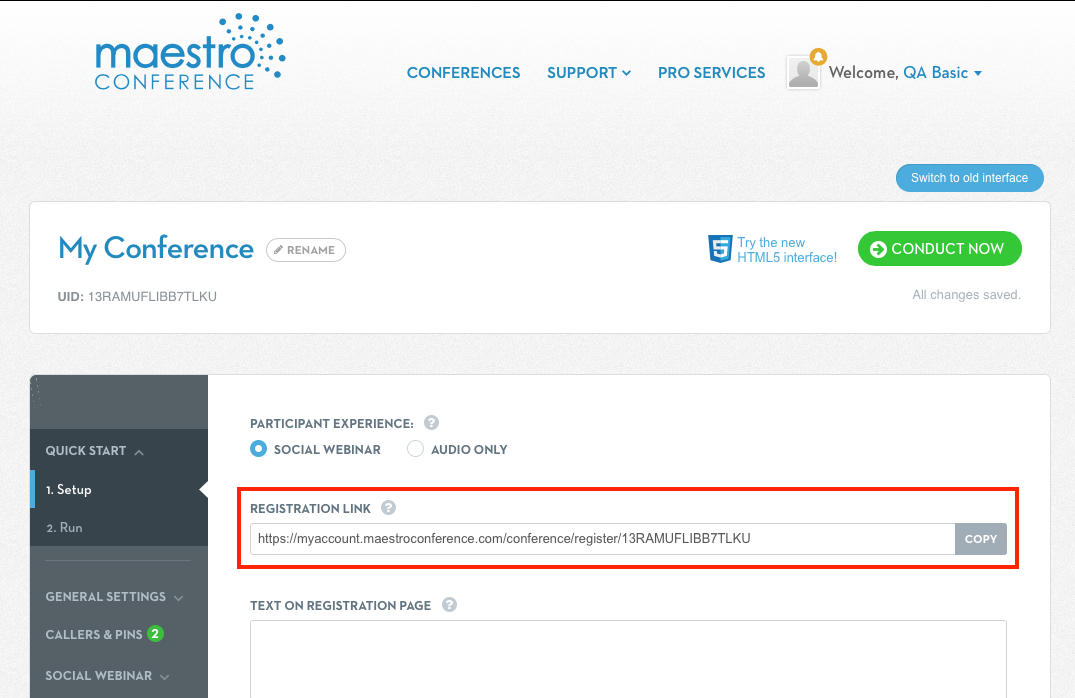This screenshot has height=698, width=1075.
Task: Click the My Conference title
Action: coord(156,249)
